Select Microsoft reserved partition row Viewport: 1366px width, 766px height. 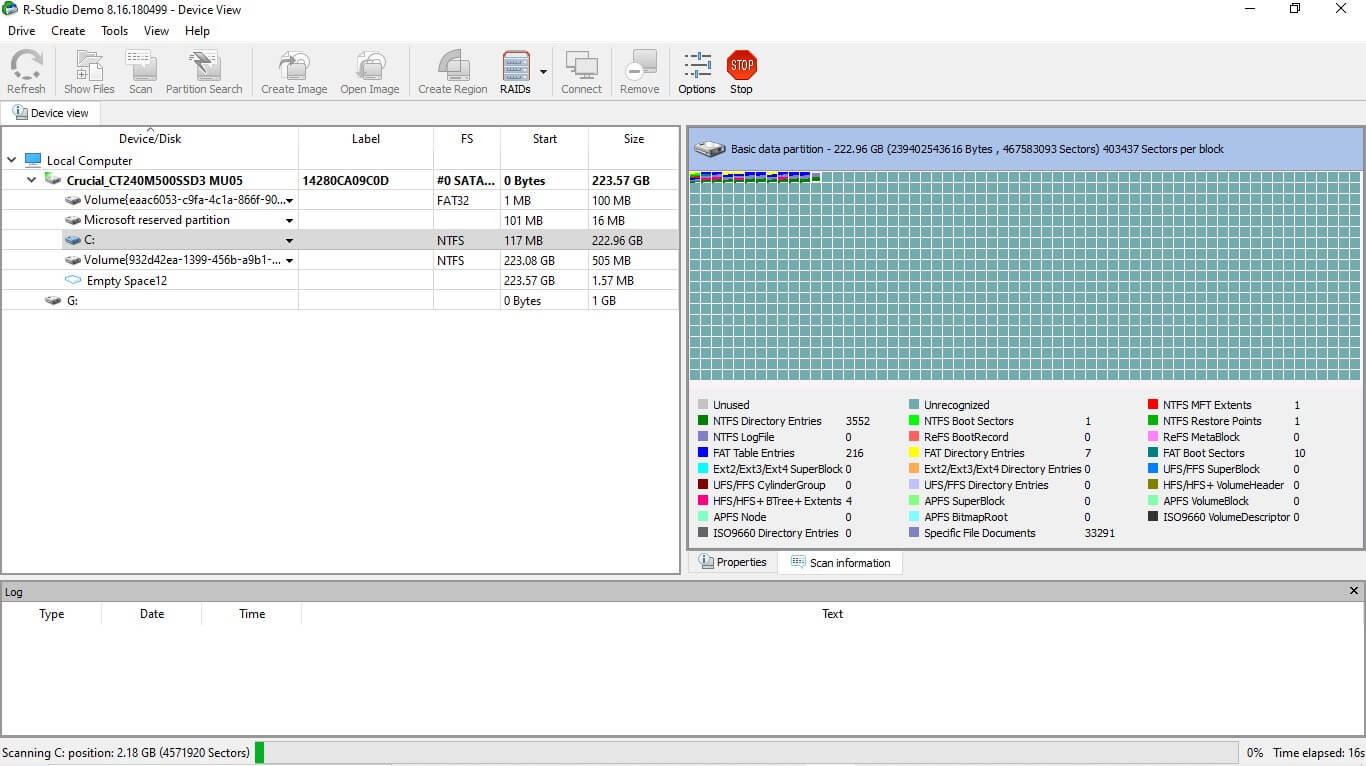(x=340, y=220)
